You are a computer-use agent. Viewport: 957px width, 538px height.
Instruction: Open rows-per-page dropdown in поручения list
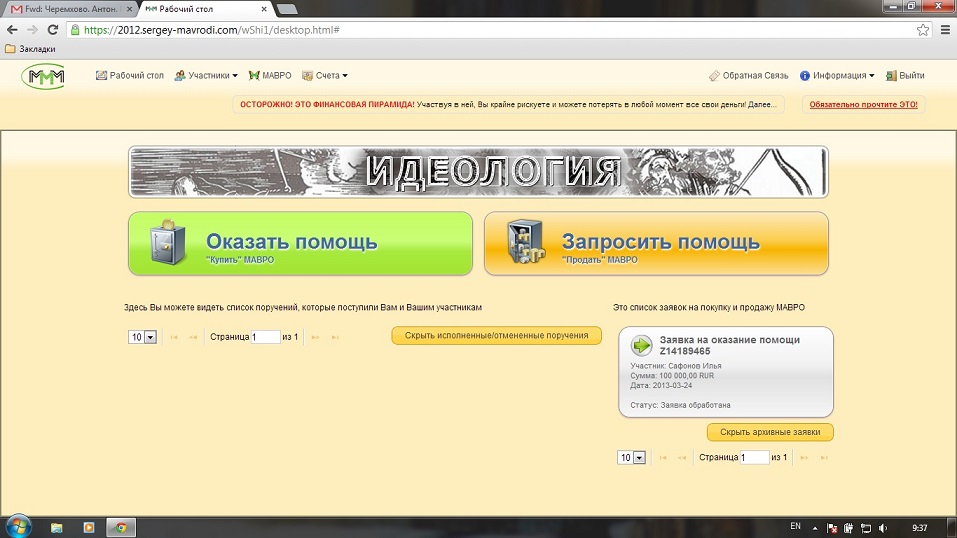pos(142,337)
